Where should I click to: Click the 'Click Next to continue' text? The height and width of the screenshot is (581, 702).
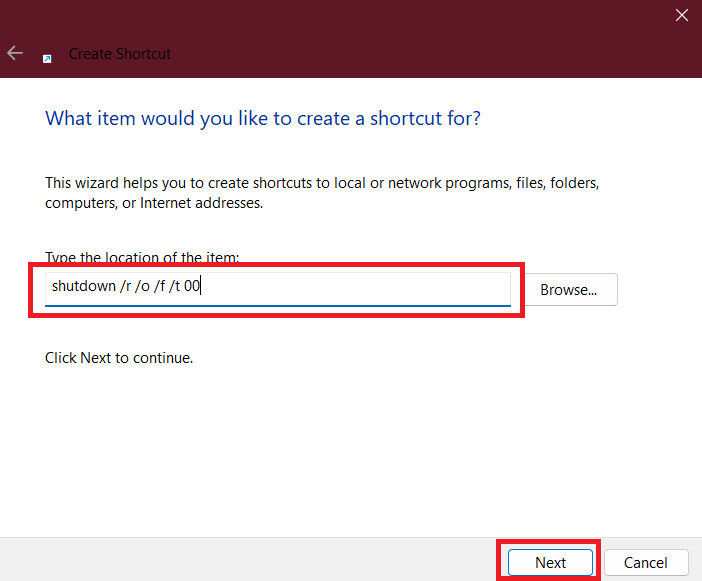tap(119, 357)
